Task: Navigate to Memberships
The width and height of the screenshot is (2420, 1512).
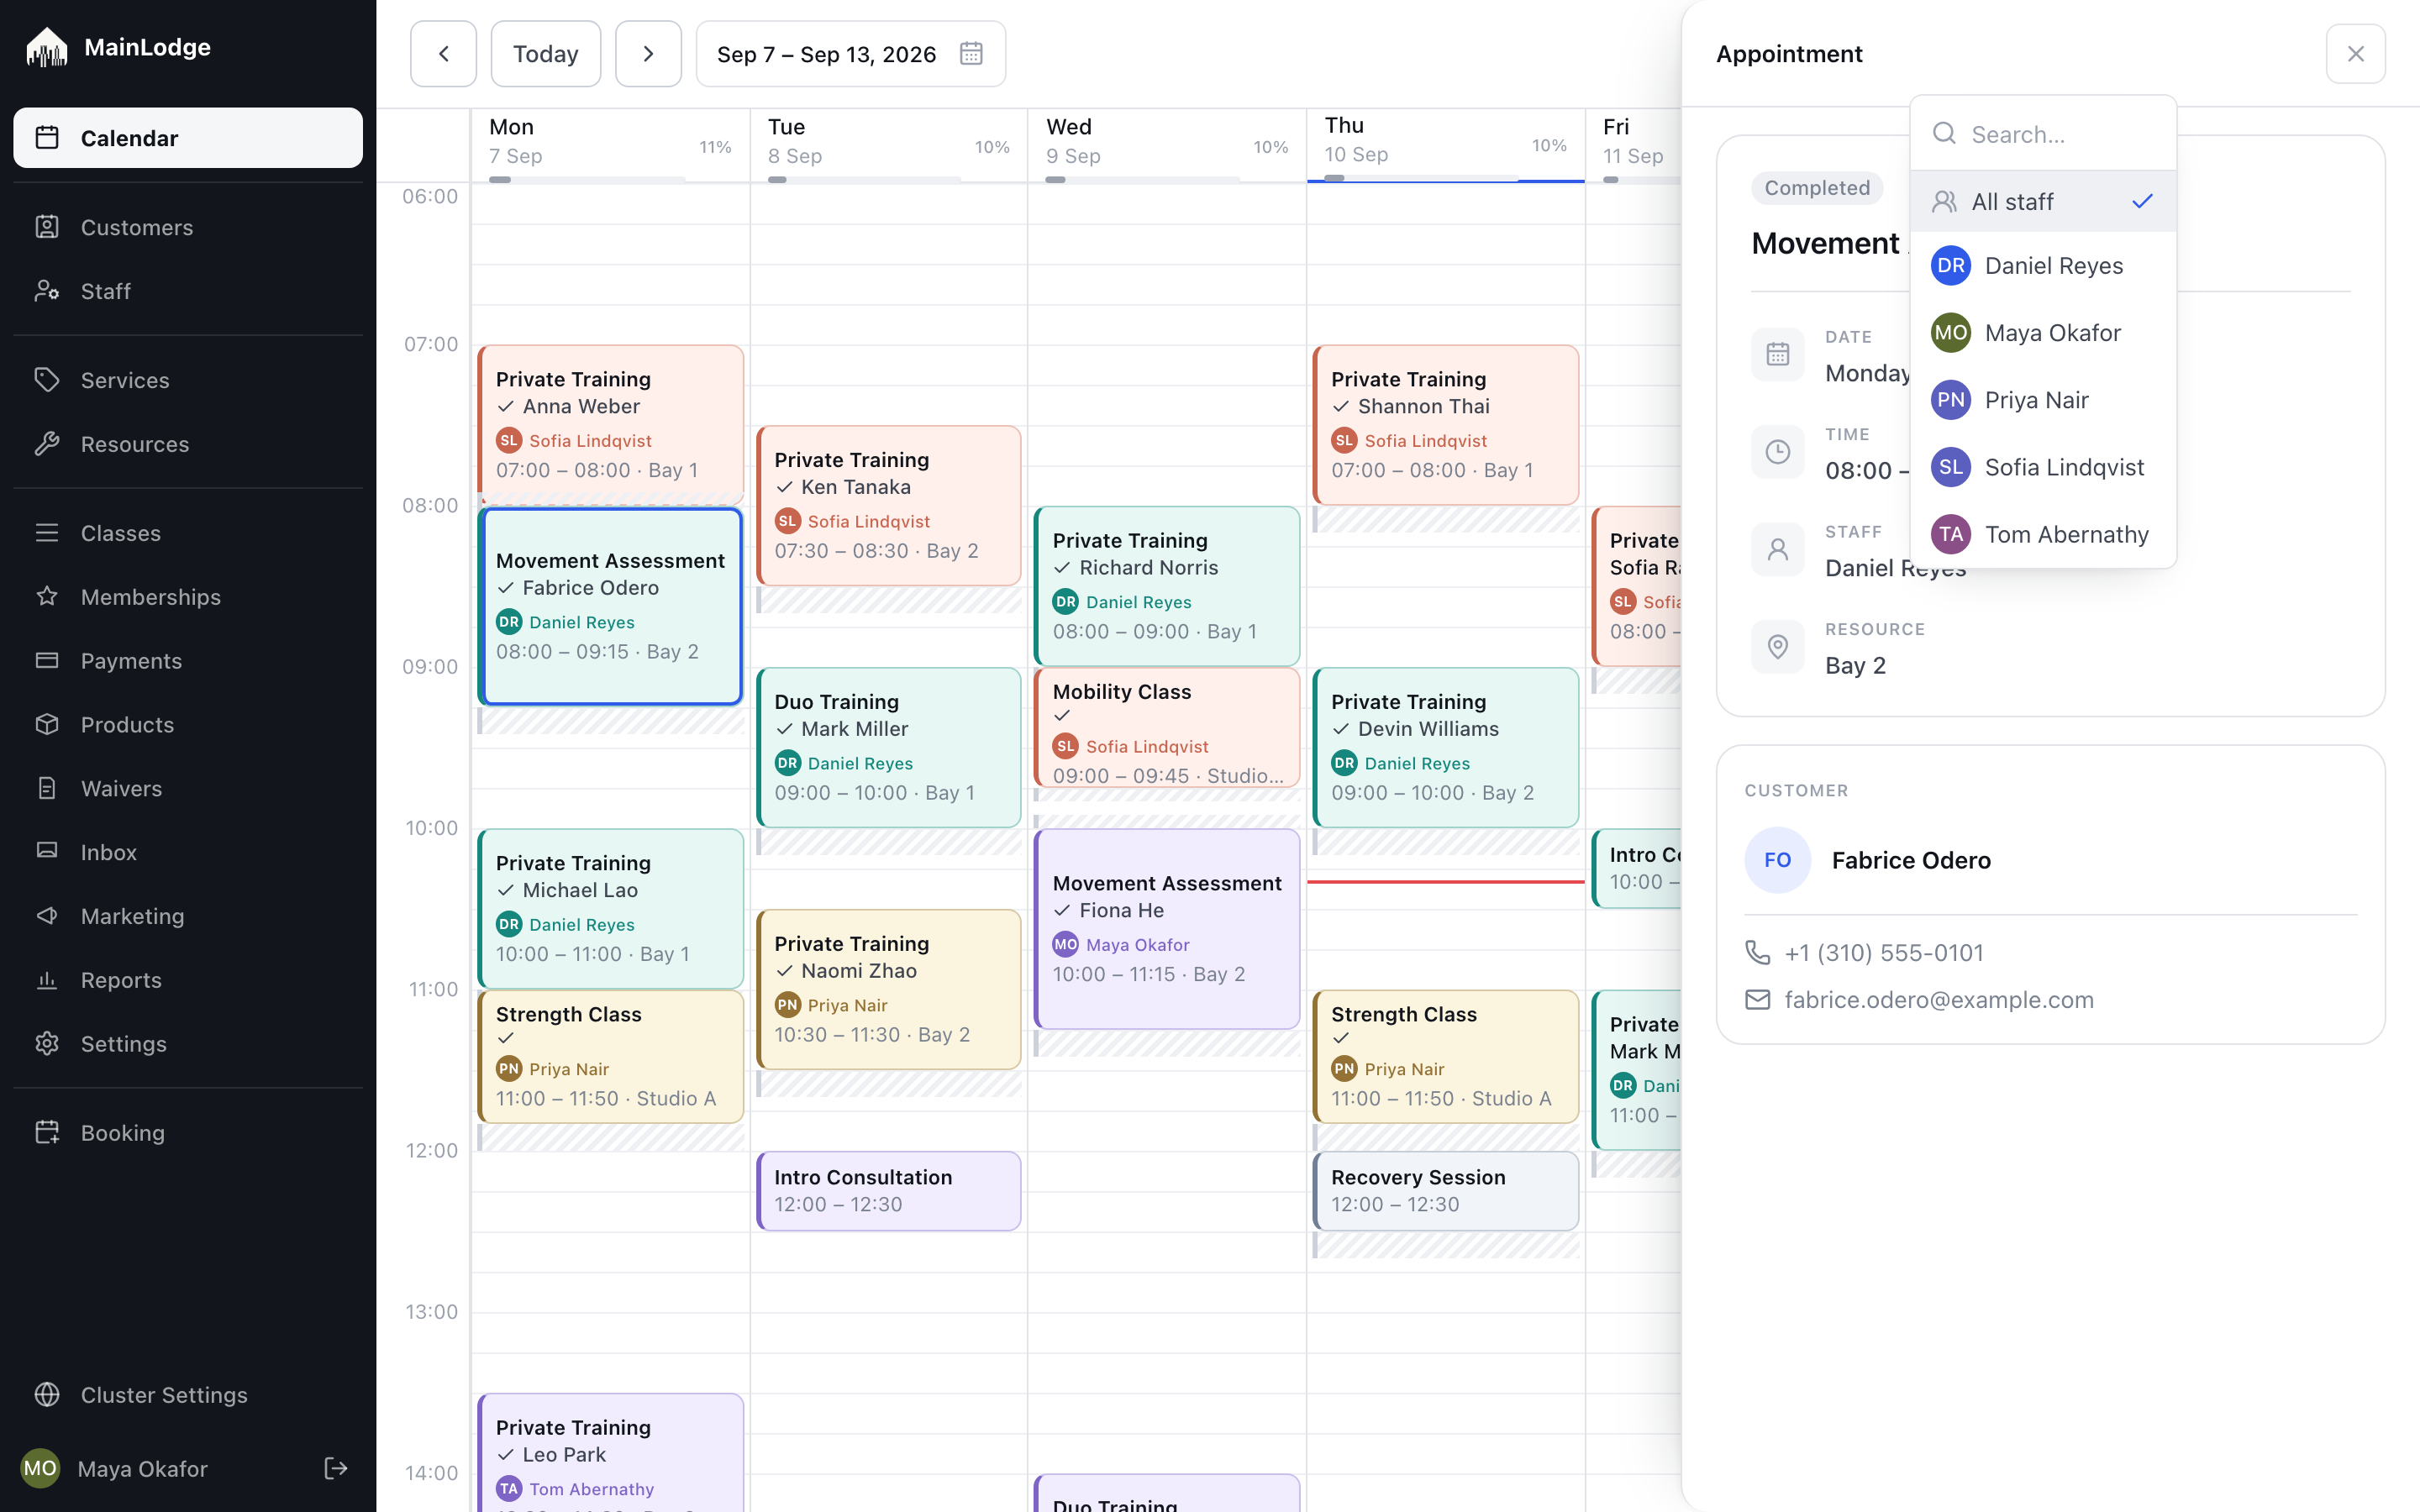Action: 188,597
